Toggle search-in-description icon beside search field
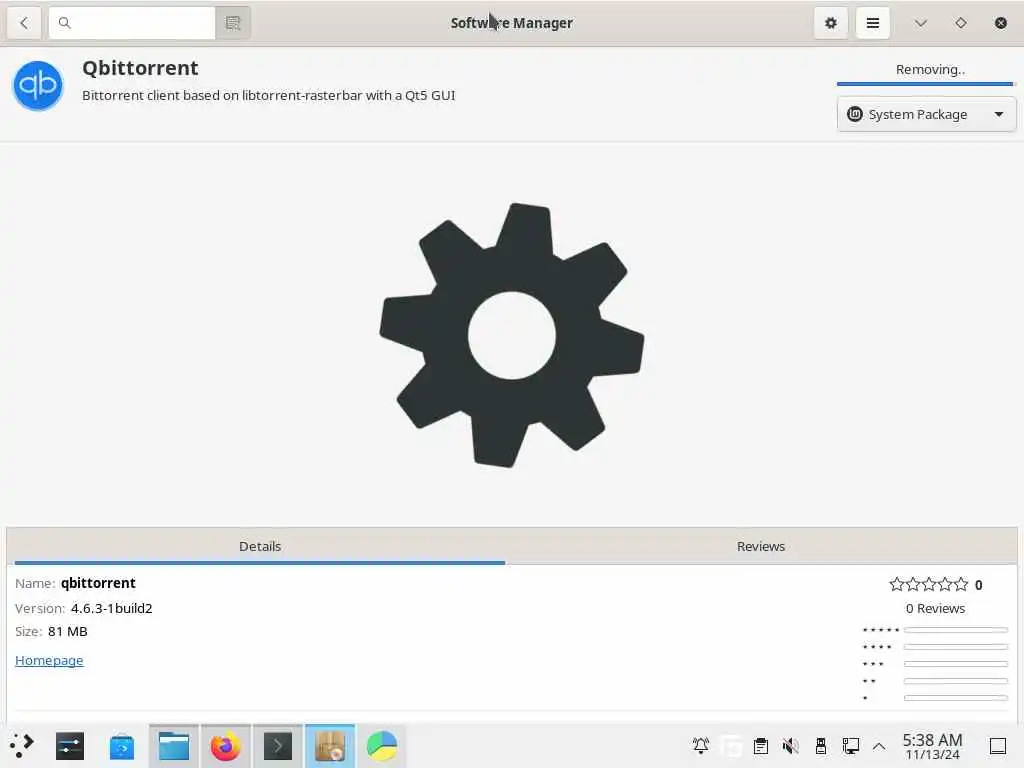 coord(233,23)
